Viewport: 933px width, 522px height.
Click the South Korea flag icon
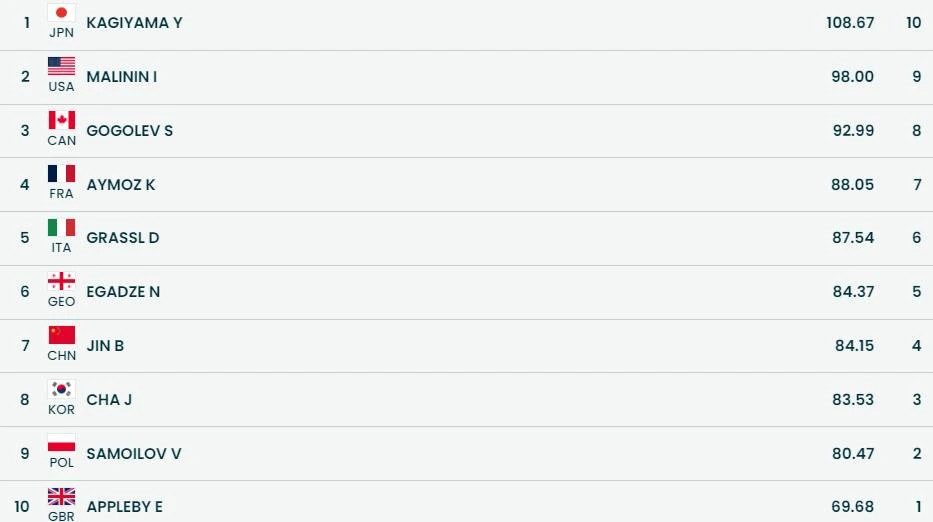[x=61, y=389]
